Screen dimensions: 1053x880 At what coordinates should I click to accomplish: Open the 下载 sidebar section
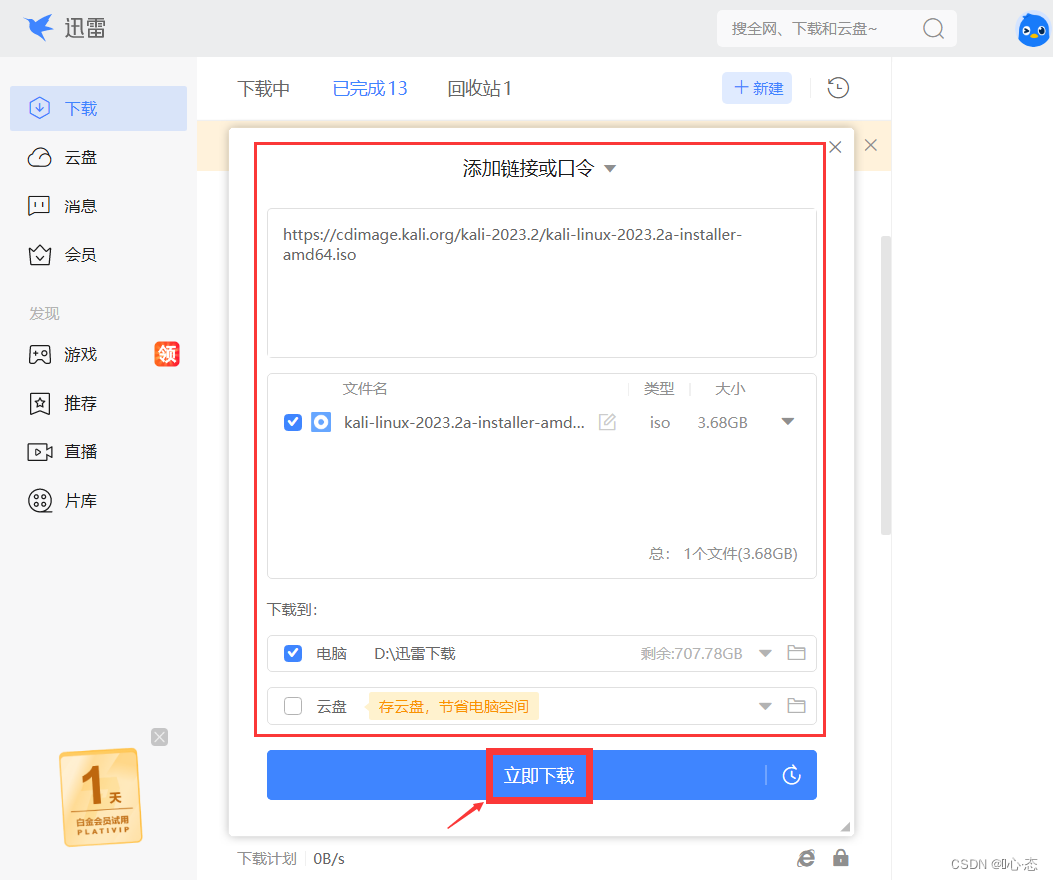[x=98, y=108]
